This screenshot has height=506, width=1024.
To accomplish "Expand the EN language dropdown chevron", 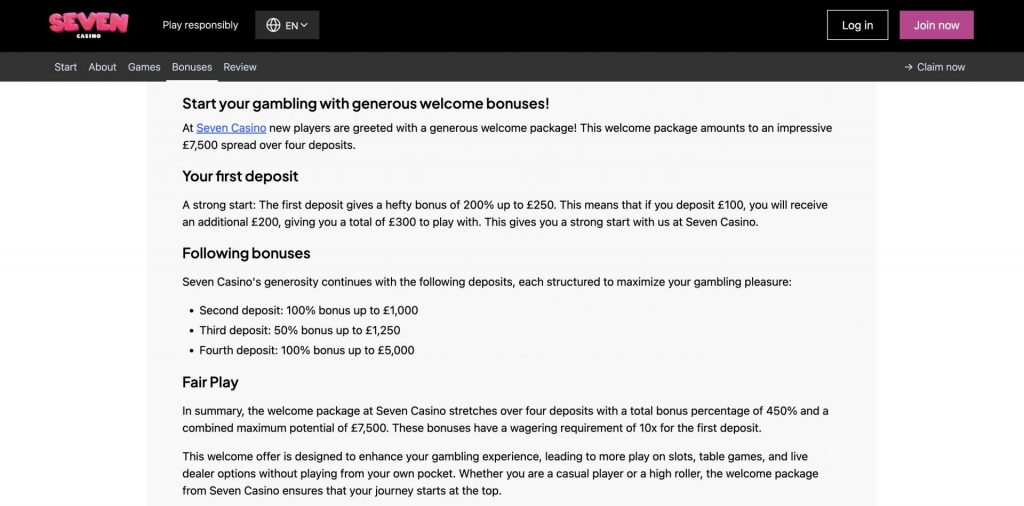I will tap(304, 25).
